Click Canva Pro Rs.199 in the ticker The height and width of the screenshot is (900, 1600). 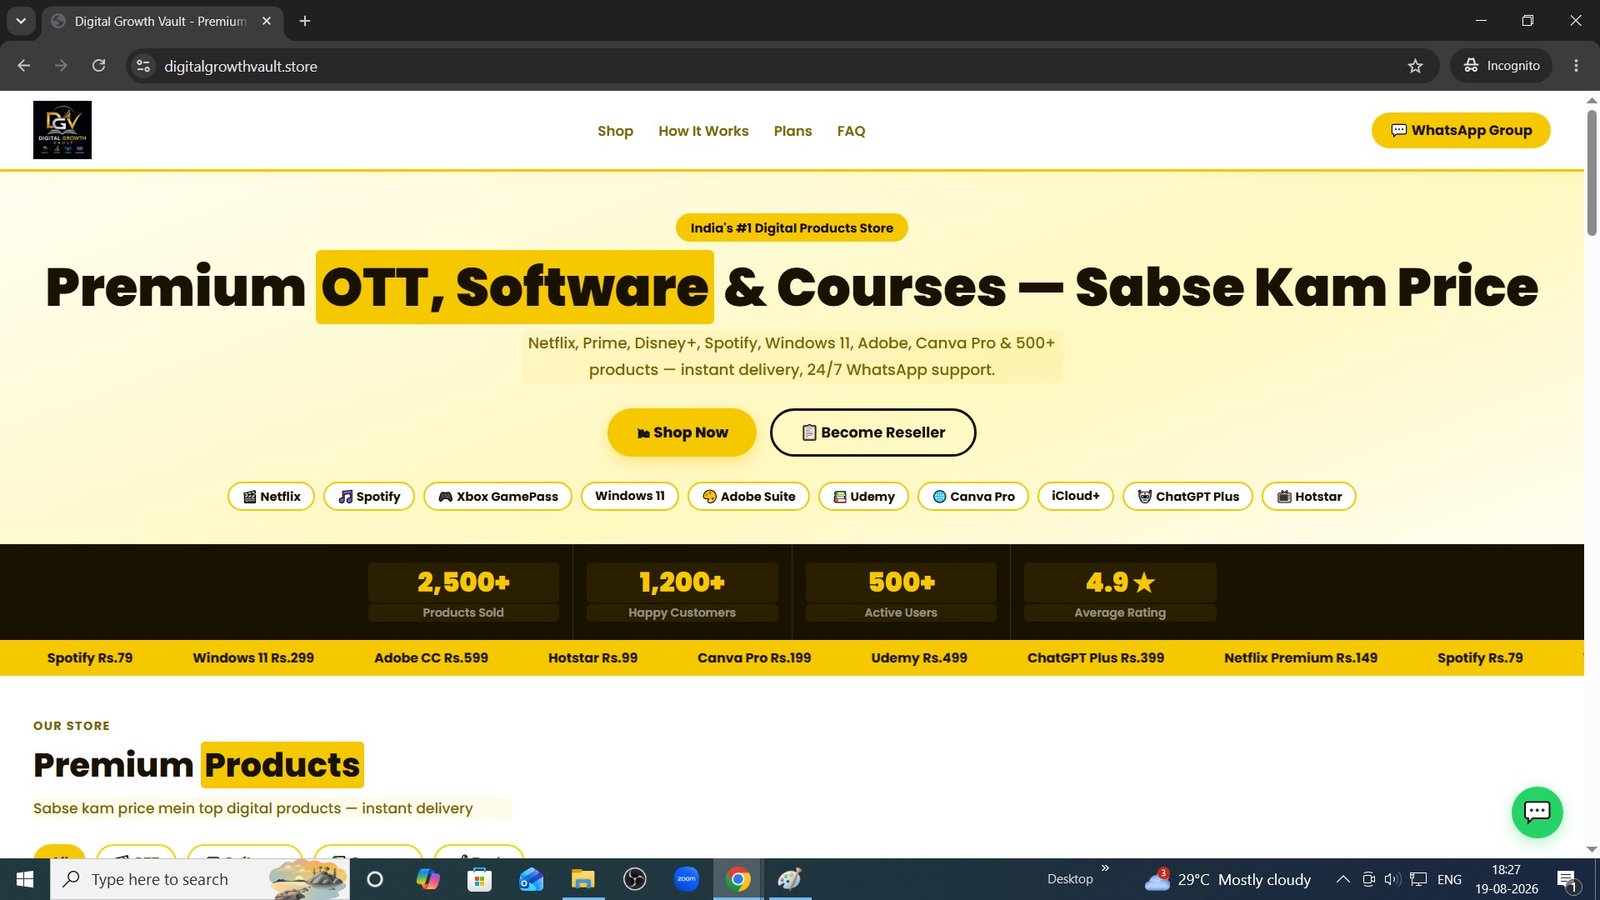(x=754, y=658)
